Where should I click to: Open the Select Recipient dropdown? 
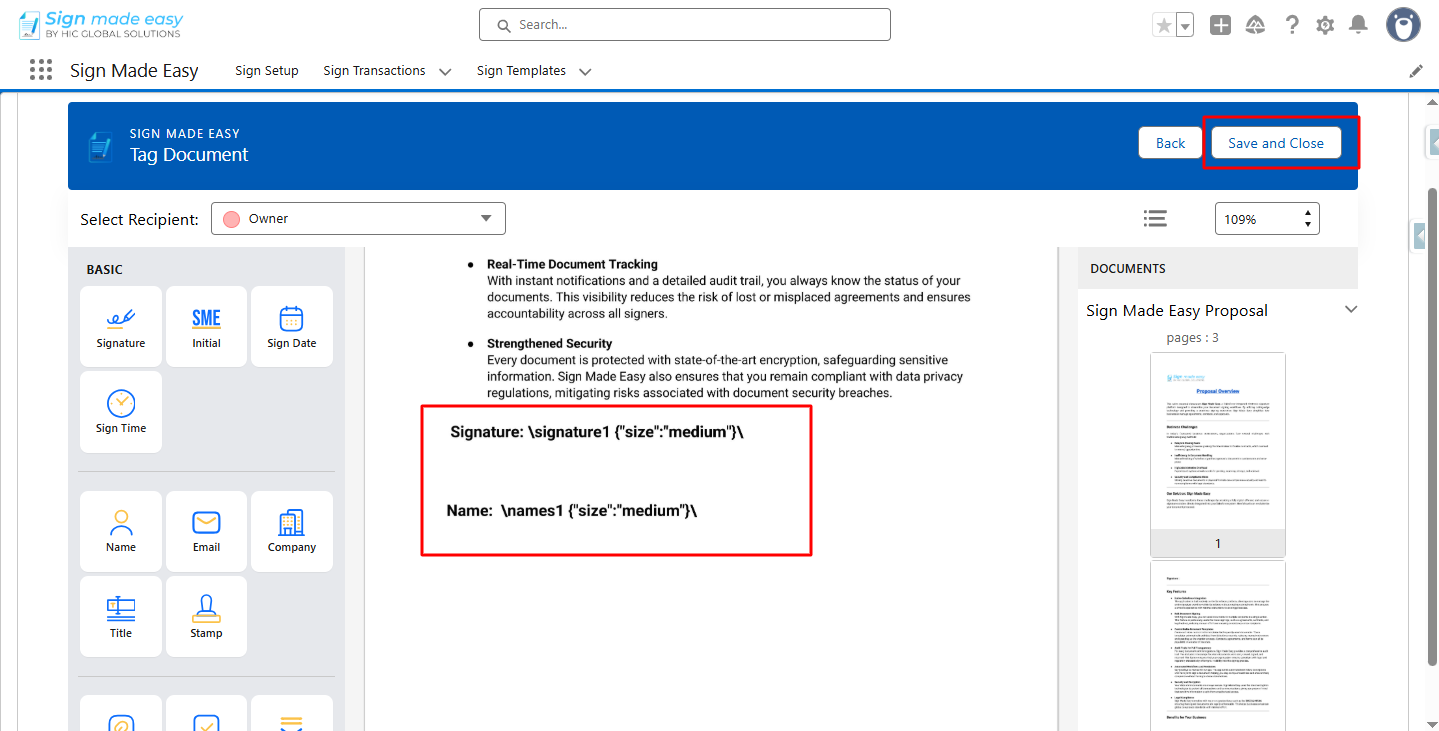pyautogui.click(x=358, y=219)
